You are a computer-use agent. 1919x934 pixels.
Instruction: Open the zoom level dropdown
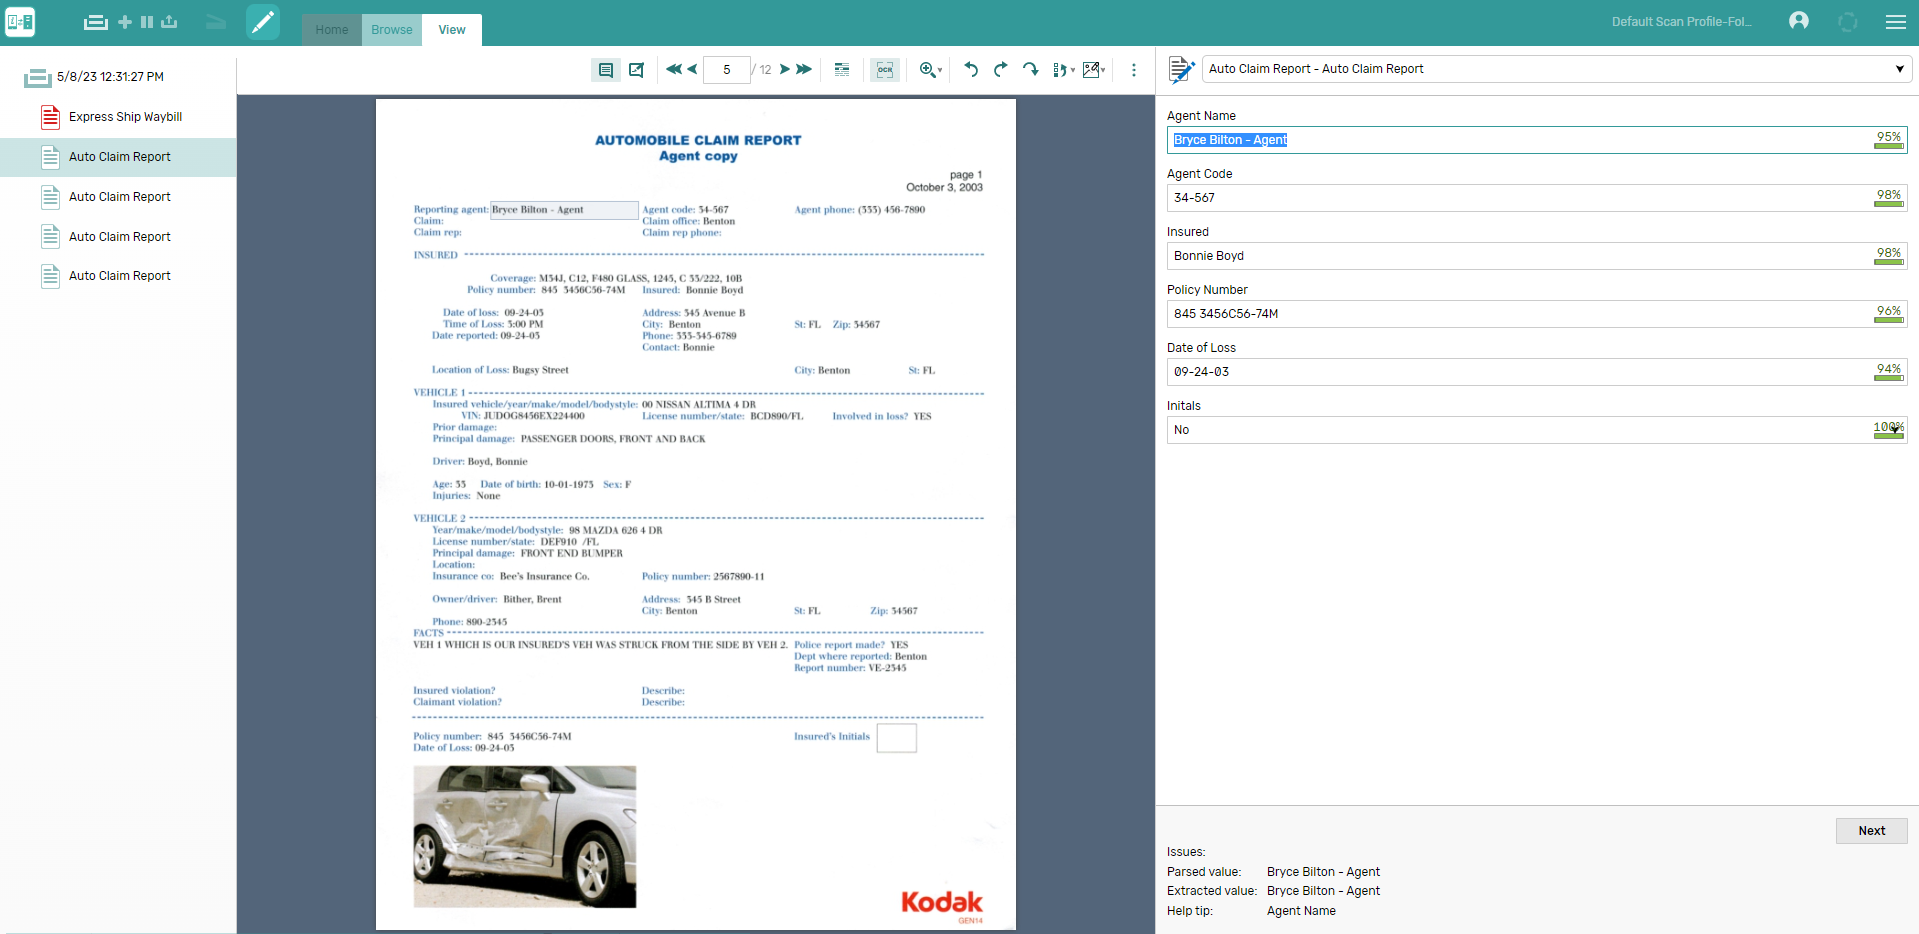[938, 71]
